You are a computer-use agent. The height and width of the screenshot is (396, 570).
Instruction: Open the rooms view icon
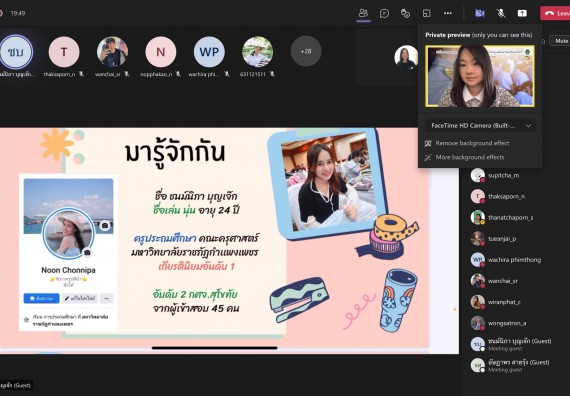pyautogui.click(x=426, y=13)
